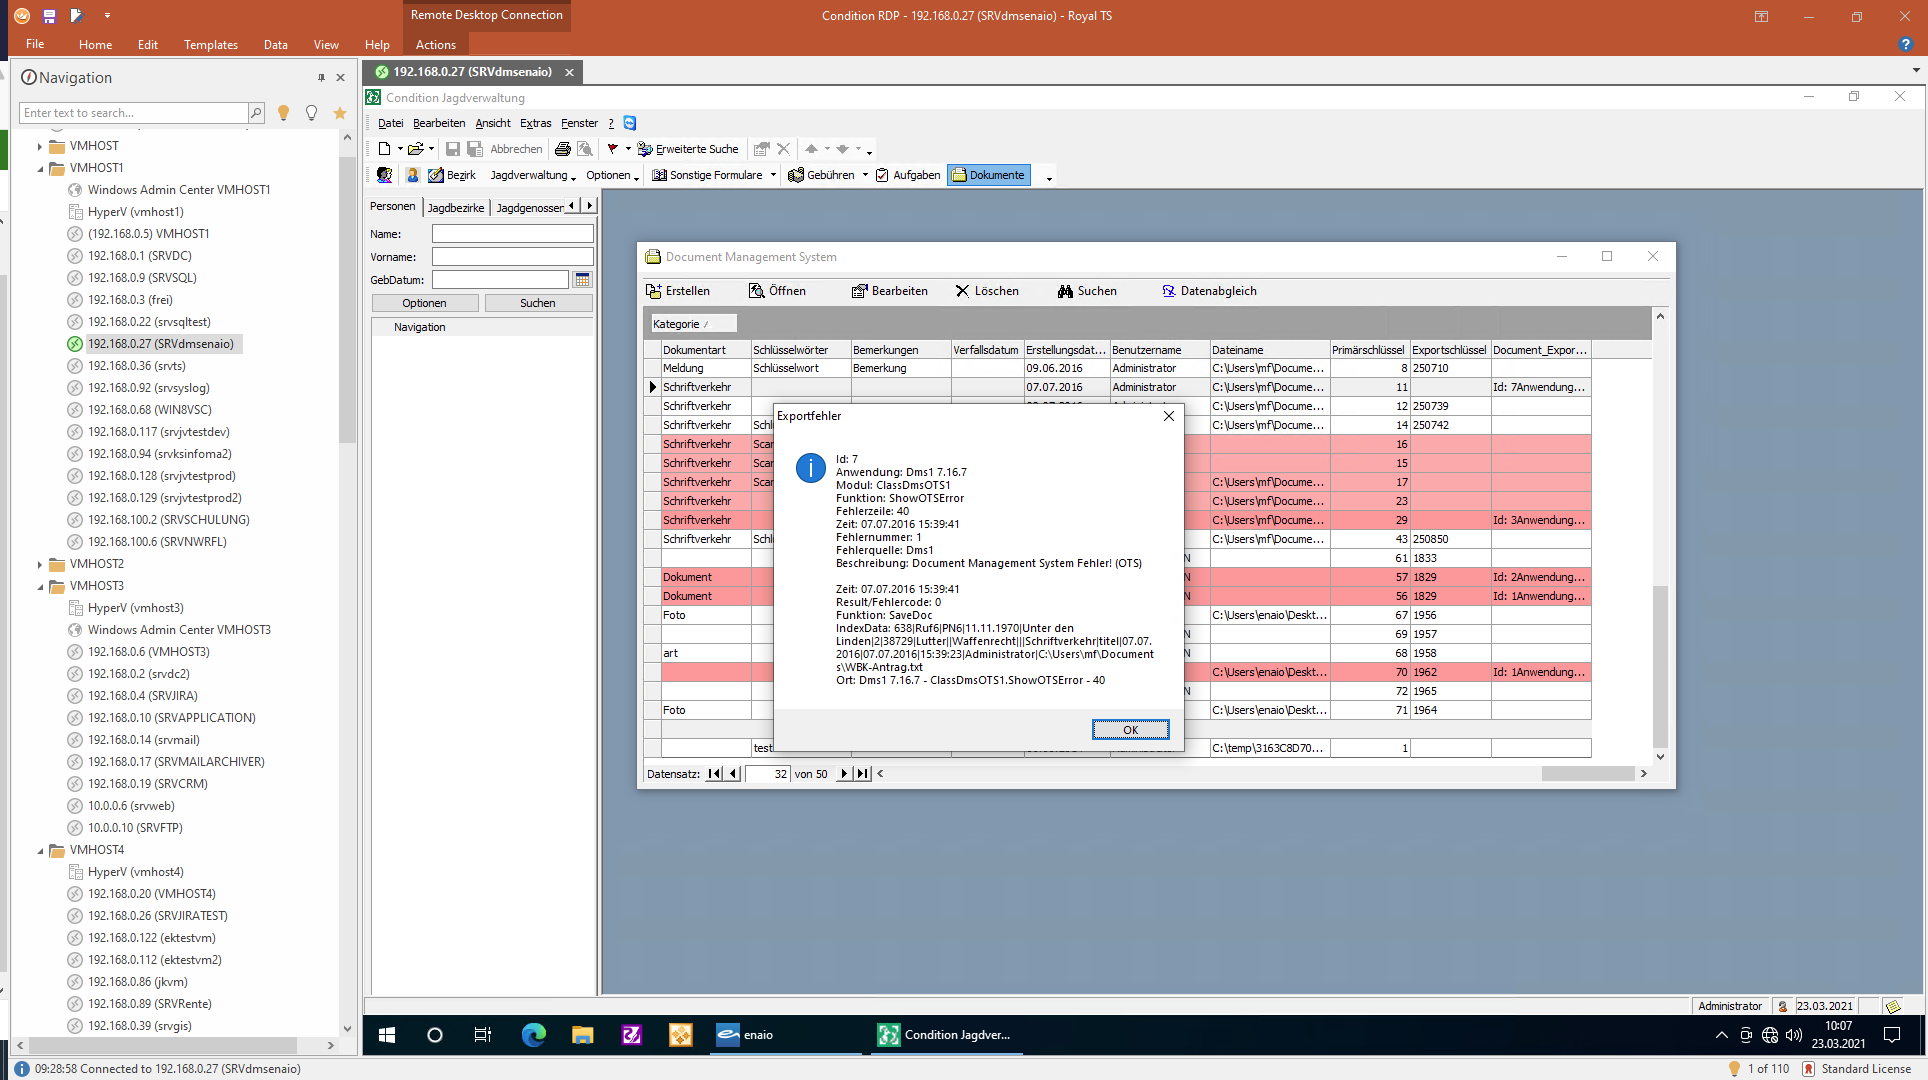Click the Optionen button under GebDatum
This screenshot has height=1080, width=1928.
point(424,303)
